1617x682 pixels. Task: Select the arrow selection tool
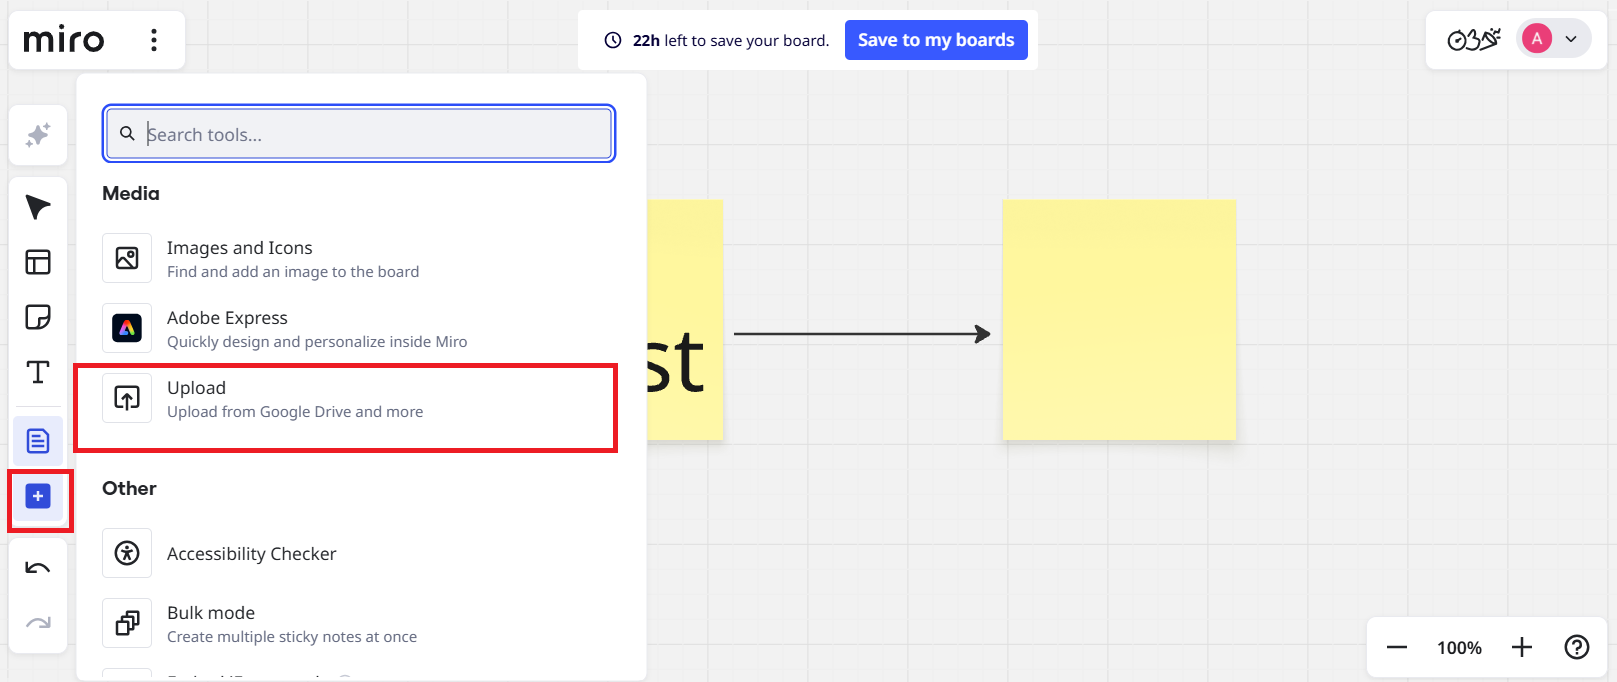pos(37,207)
